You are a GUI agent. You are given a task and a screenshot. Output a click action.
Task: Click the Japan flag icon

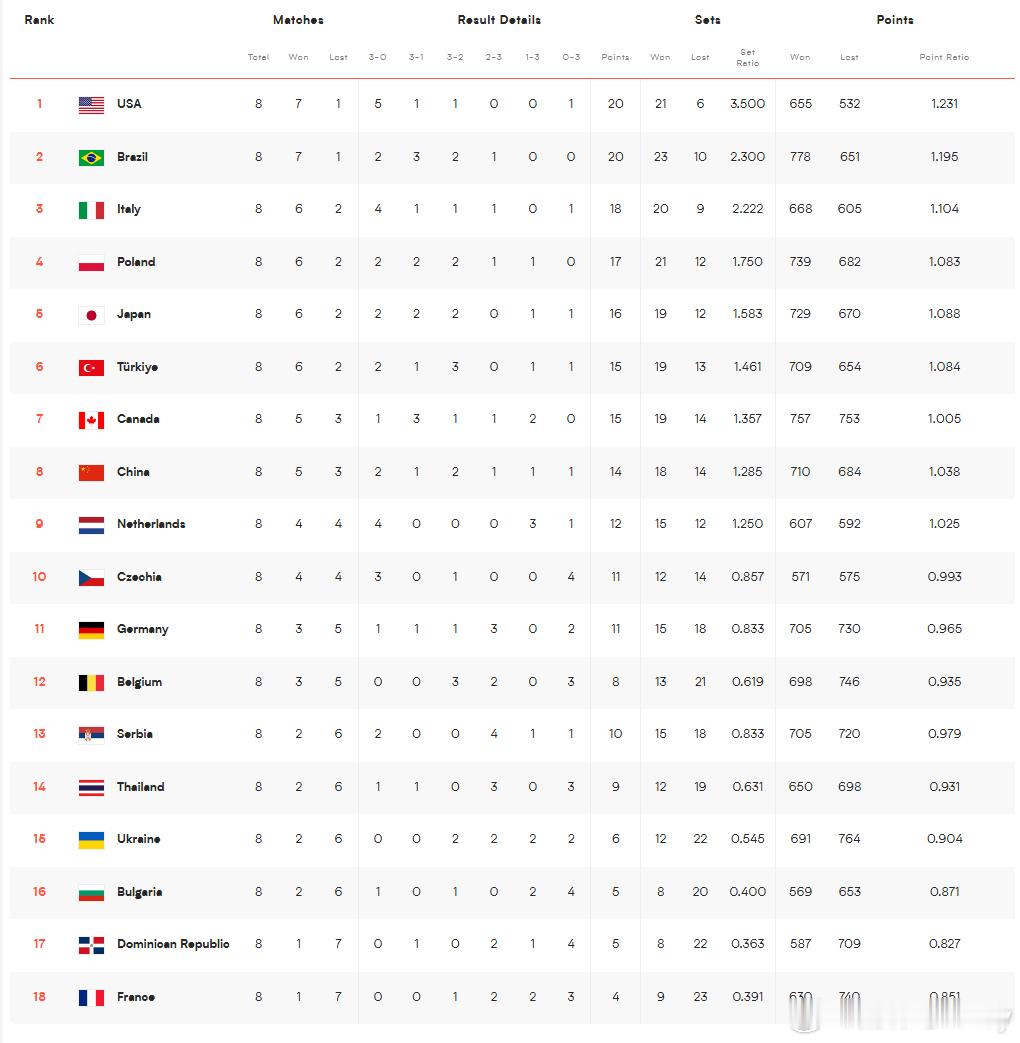[x=91, y=315]
